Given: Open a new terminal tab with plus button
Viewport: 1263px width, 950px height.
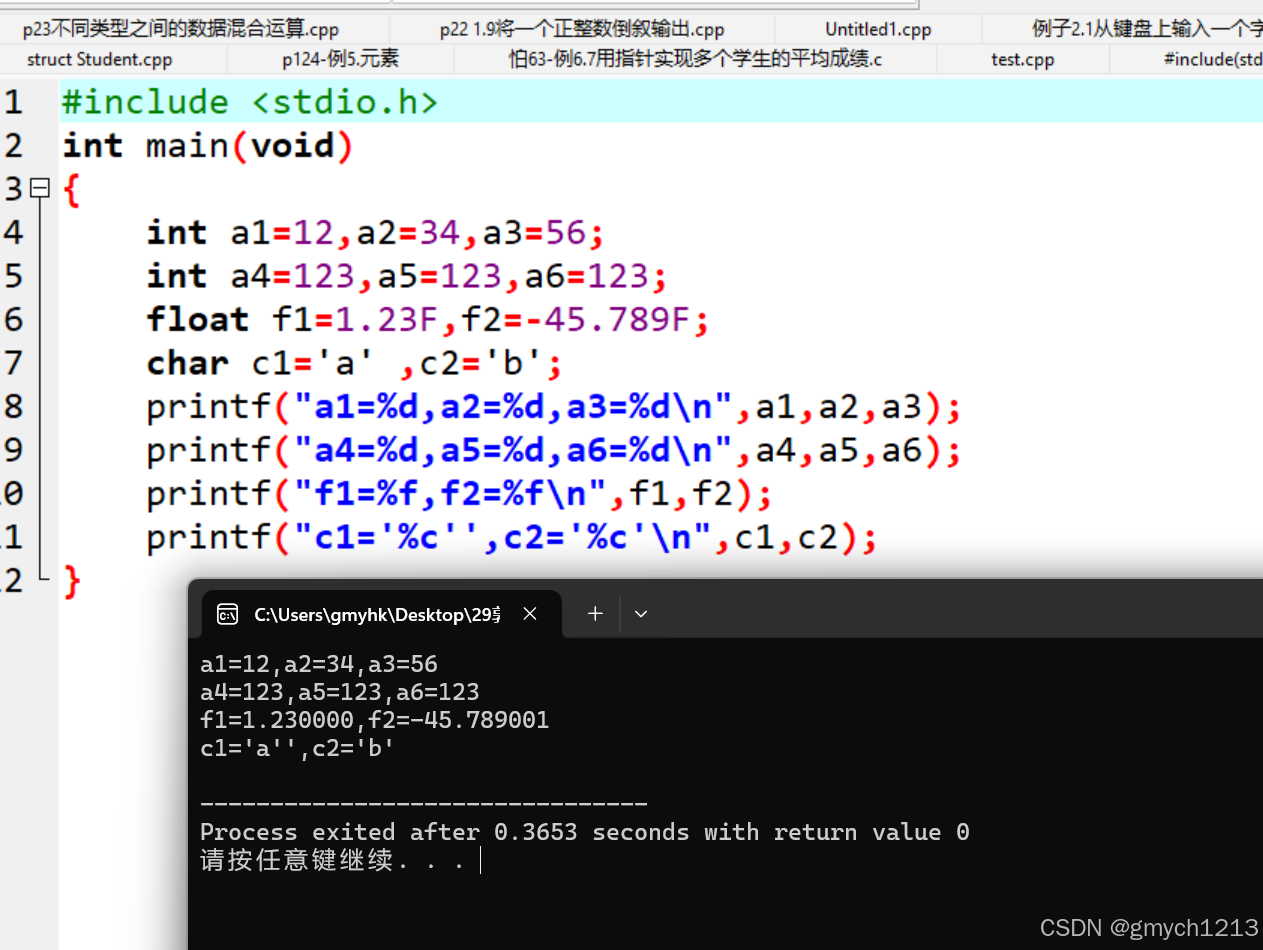Looking at the screenshot, I should pos(595,614).
